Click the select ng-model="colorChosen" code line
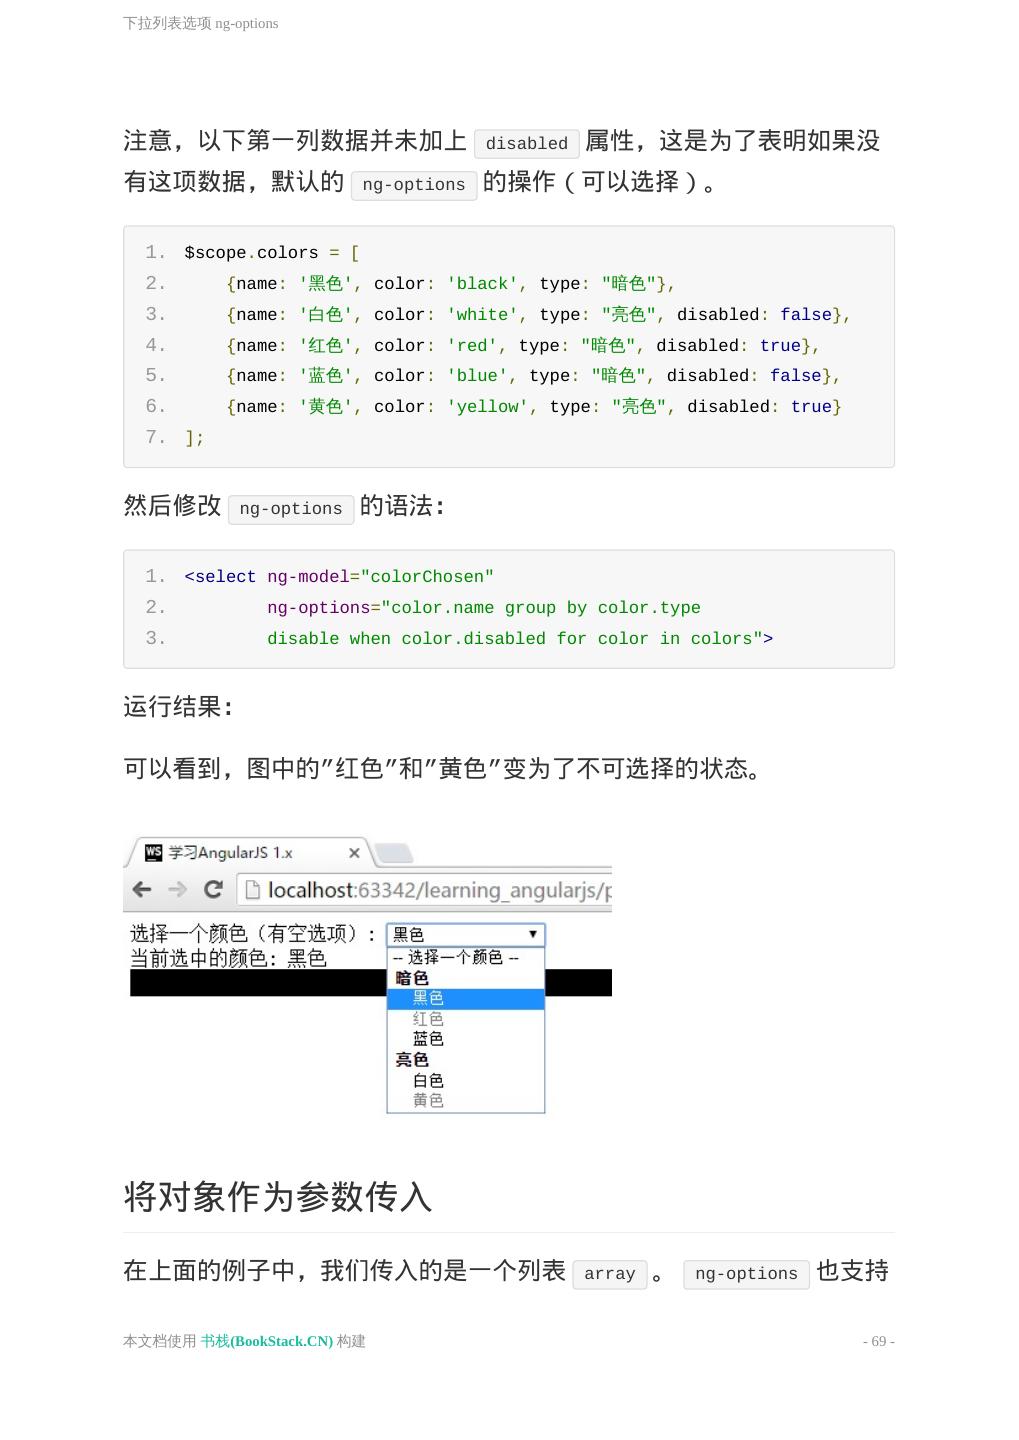Image resolution: width=1019 pixels, height=1440 pixels. (339, 577)
